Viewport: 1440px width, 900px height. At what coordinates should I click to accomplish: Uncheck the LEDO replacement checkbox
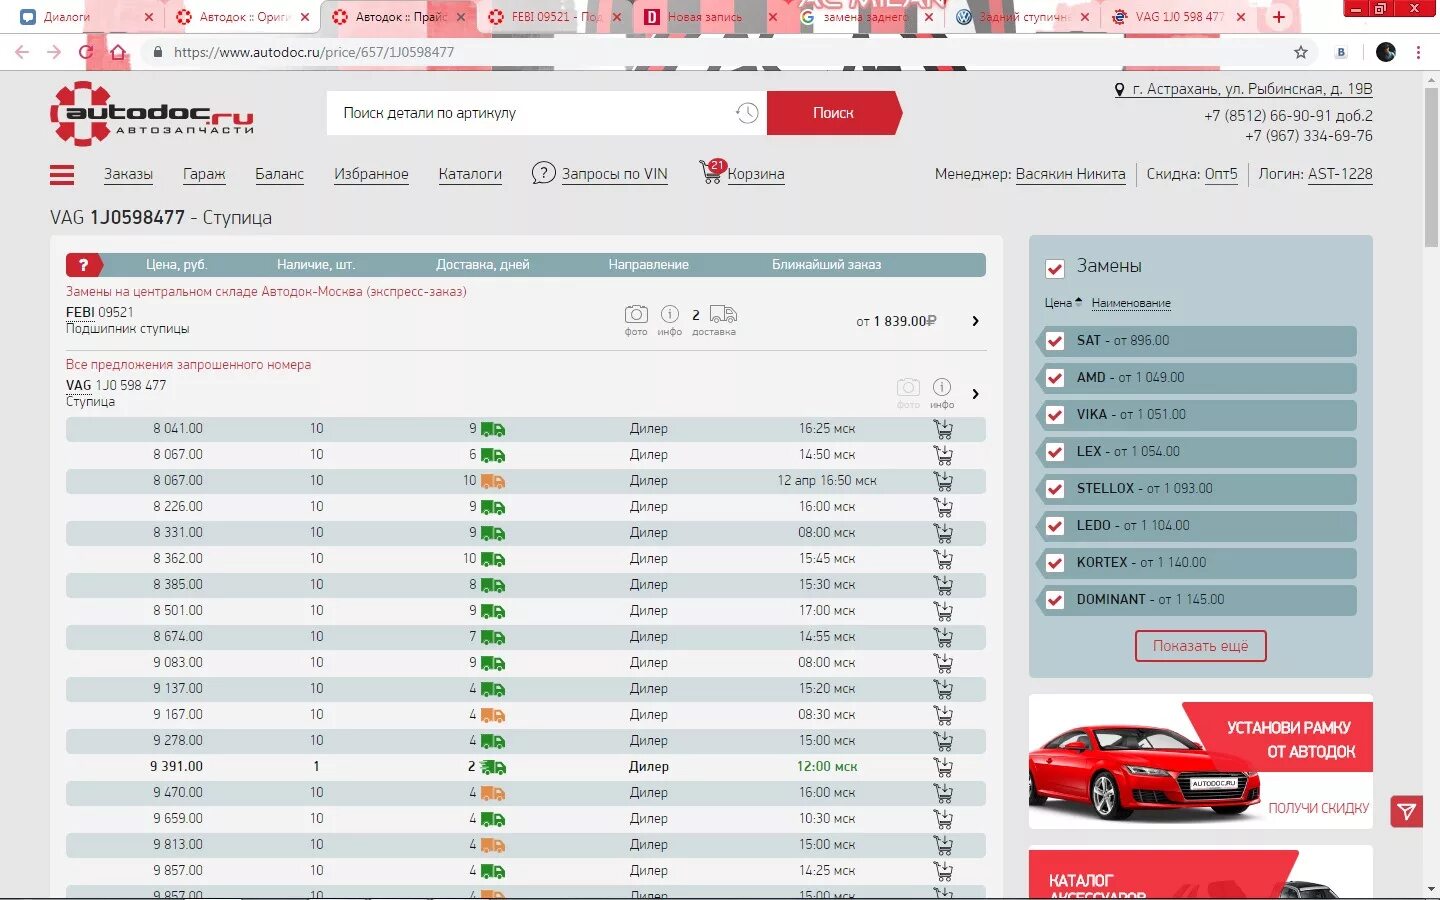tap(1055, 526)
